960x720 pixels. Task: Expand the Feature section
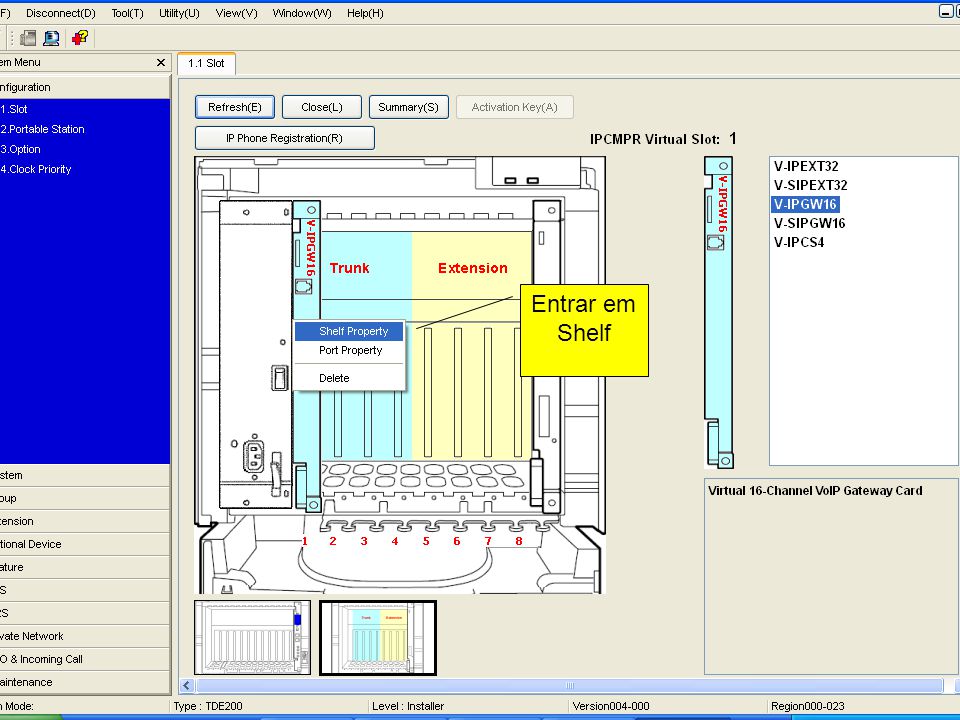click(x=84, y=567)
